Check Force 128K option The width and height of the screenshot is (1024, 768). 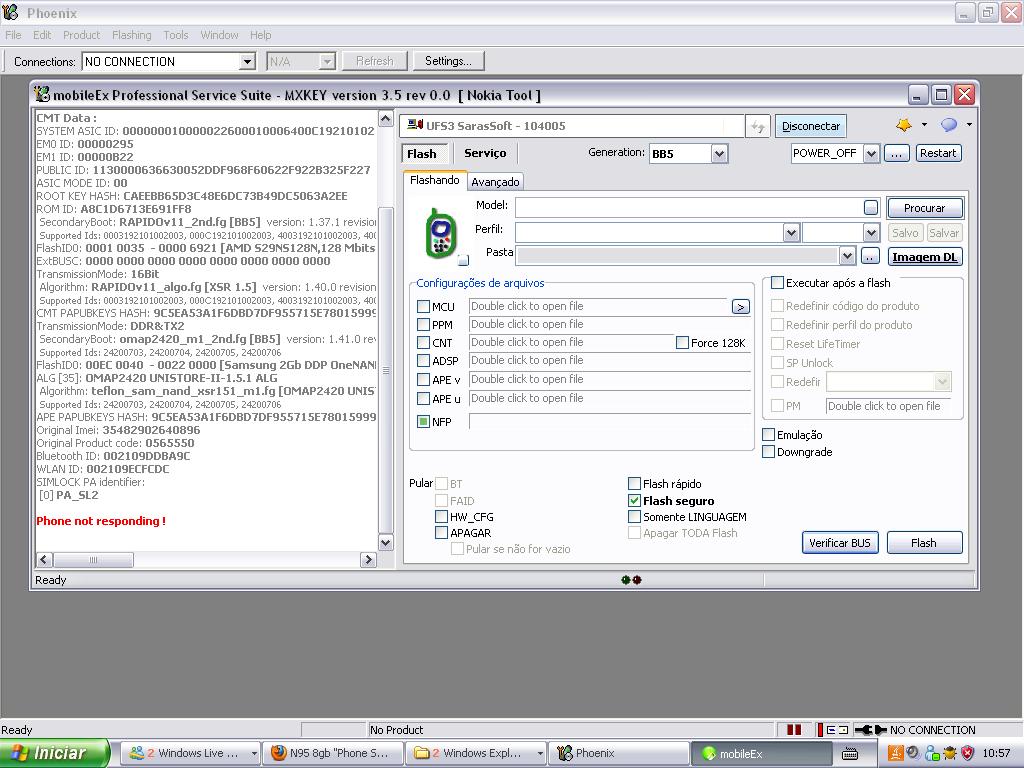(x=682, y=343)
